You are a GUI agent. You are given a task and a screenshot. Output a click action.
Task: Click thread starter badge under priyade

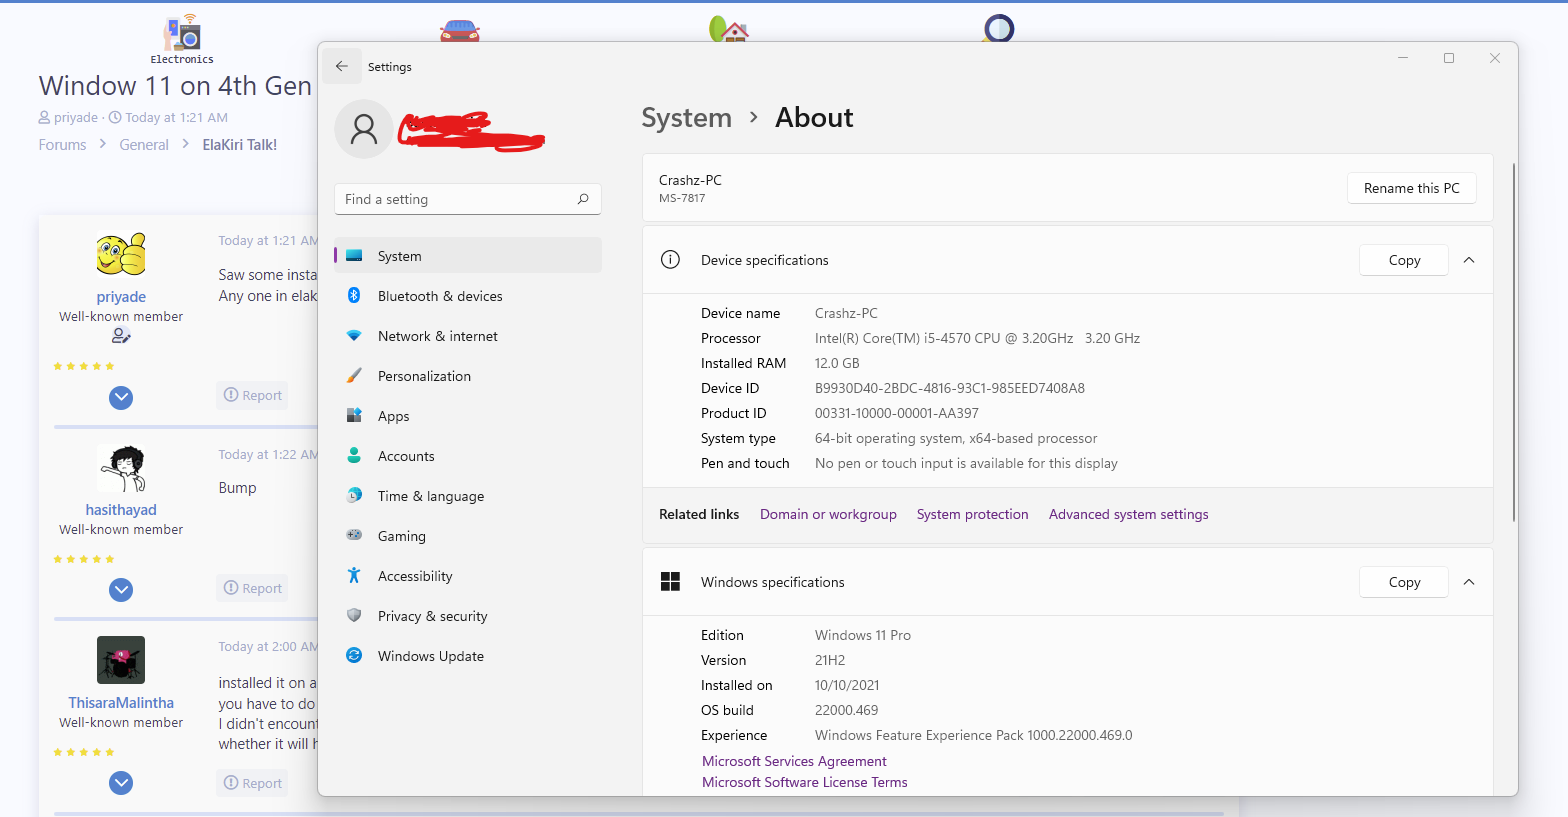[x=121, y=335]
